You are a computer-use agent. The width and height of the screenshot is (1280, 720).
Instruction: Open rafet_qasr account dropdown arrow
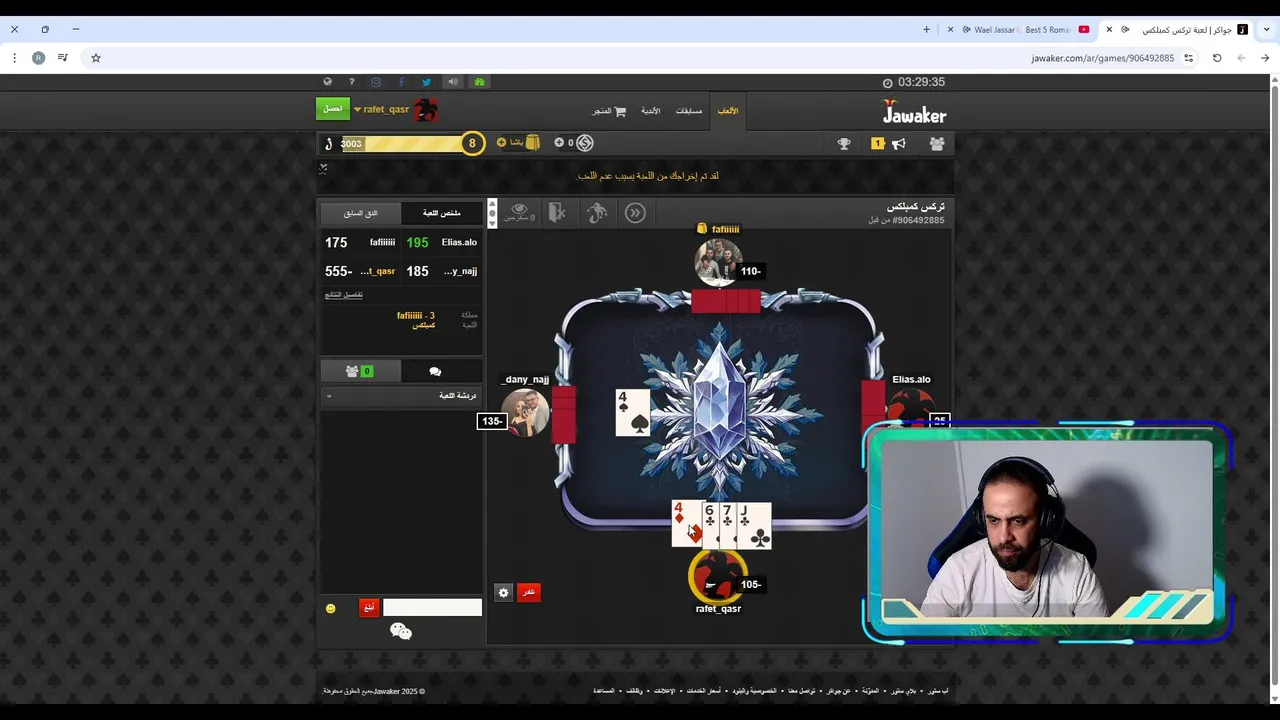point(357,110)
